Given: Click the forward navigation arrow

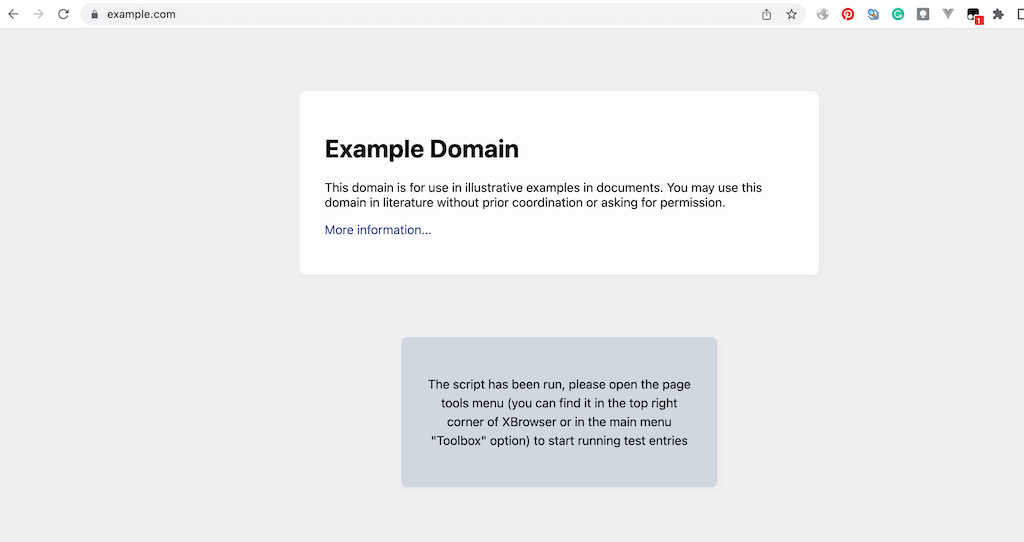Looking at the screenshot, I should tap(38, 14).
